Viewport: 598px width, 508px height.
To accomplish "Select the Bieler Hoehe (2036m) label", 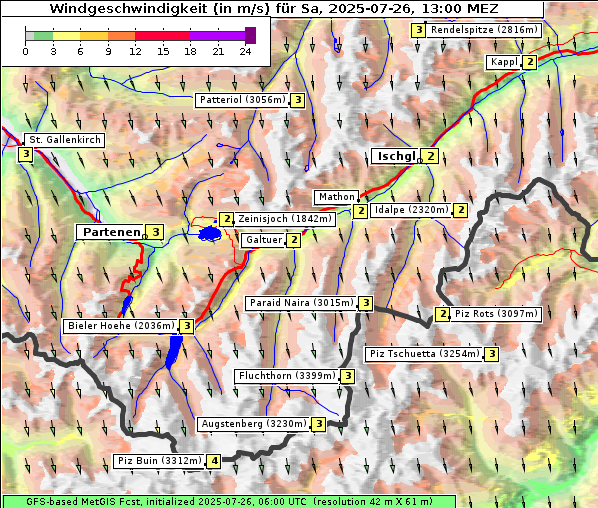I will (121, 326).
